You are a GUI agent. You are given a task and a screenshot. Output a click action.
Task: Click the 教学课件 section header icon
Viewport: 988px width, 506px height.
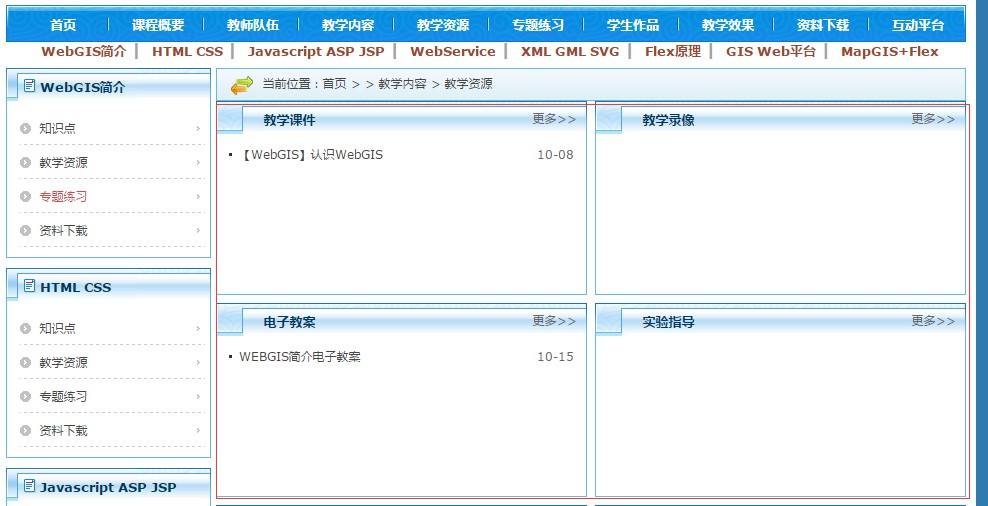click(x=231, y=120)
